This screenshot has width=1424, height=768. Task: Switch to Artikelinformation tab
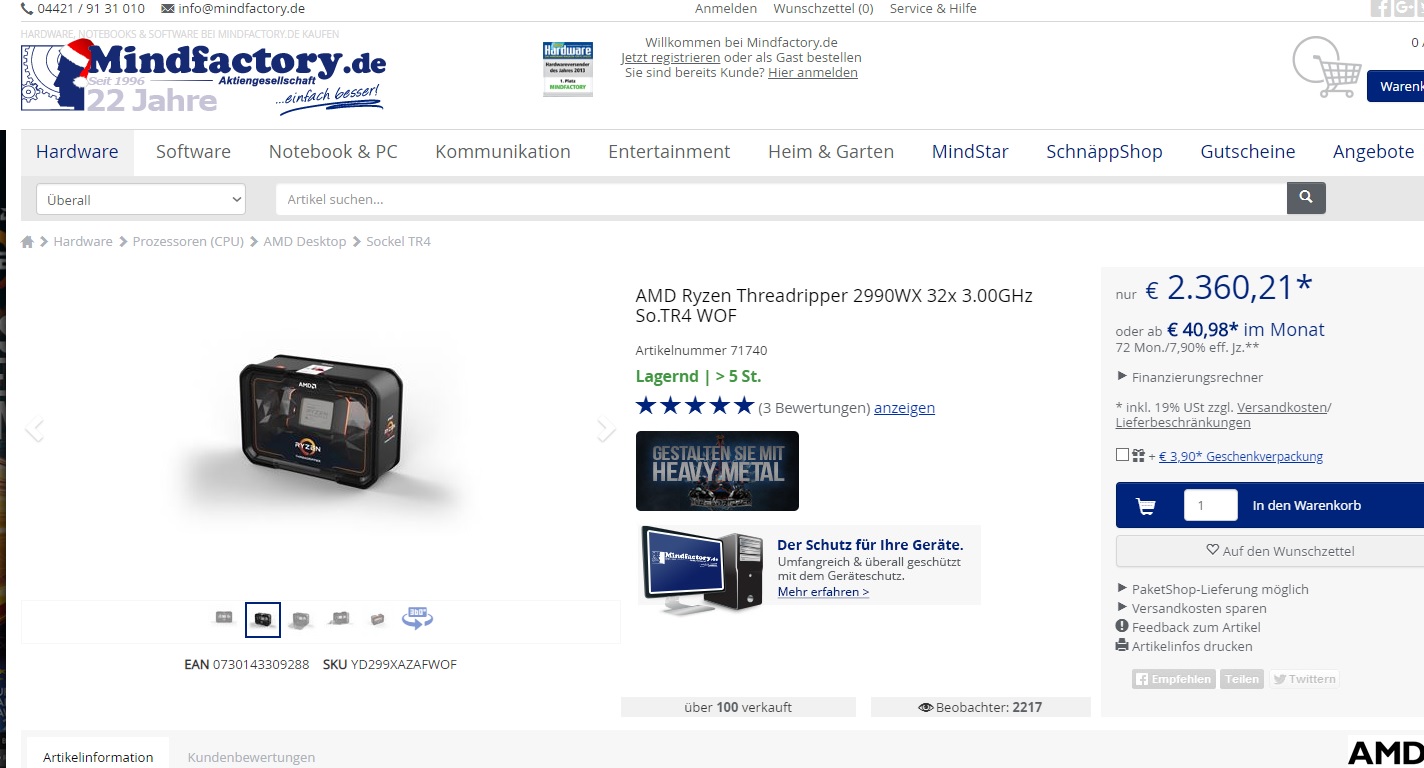[98, 757]
